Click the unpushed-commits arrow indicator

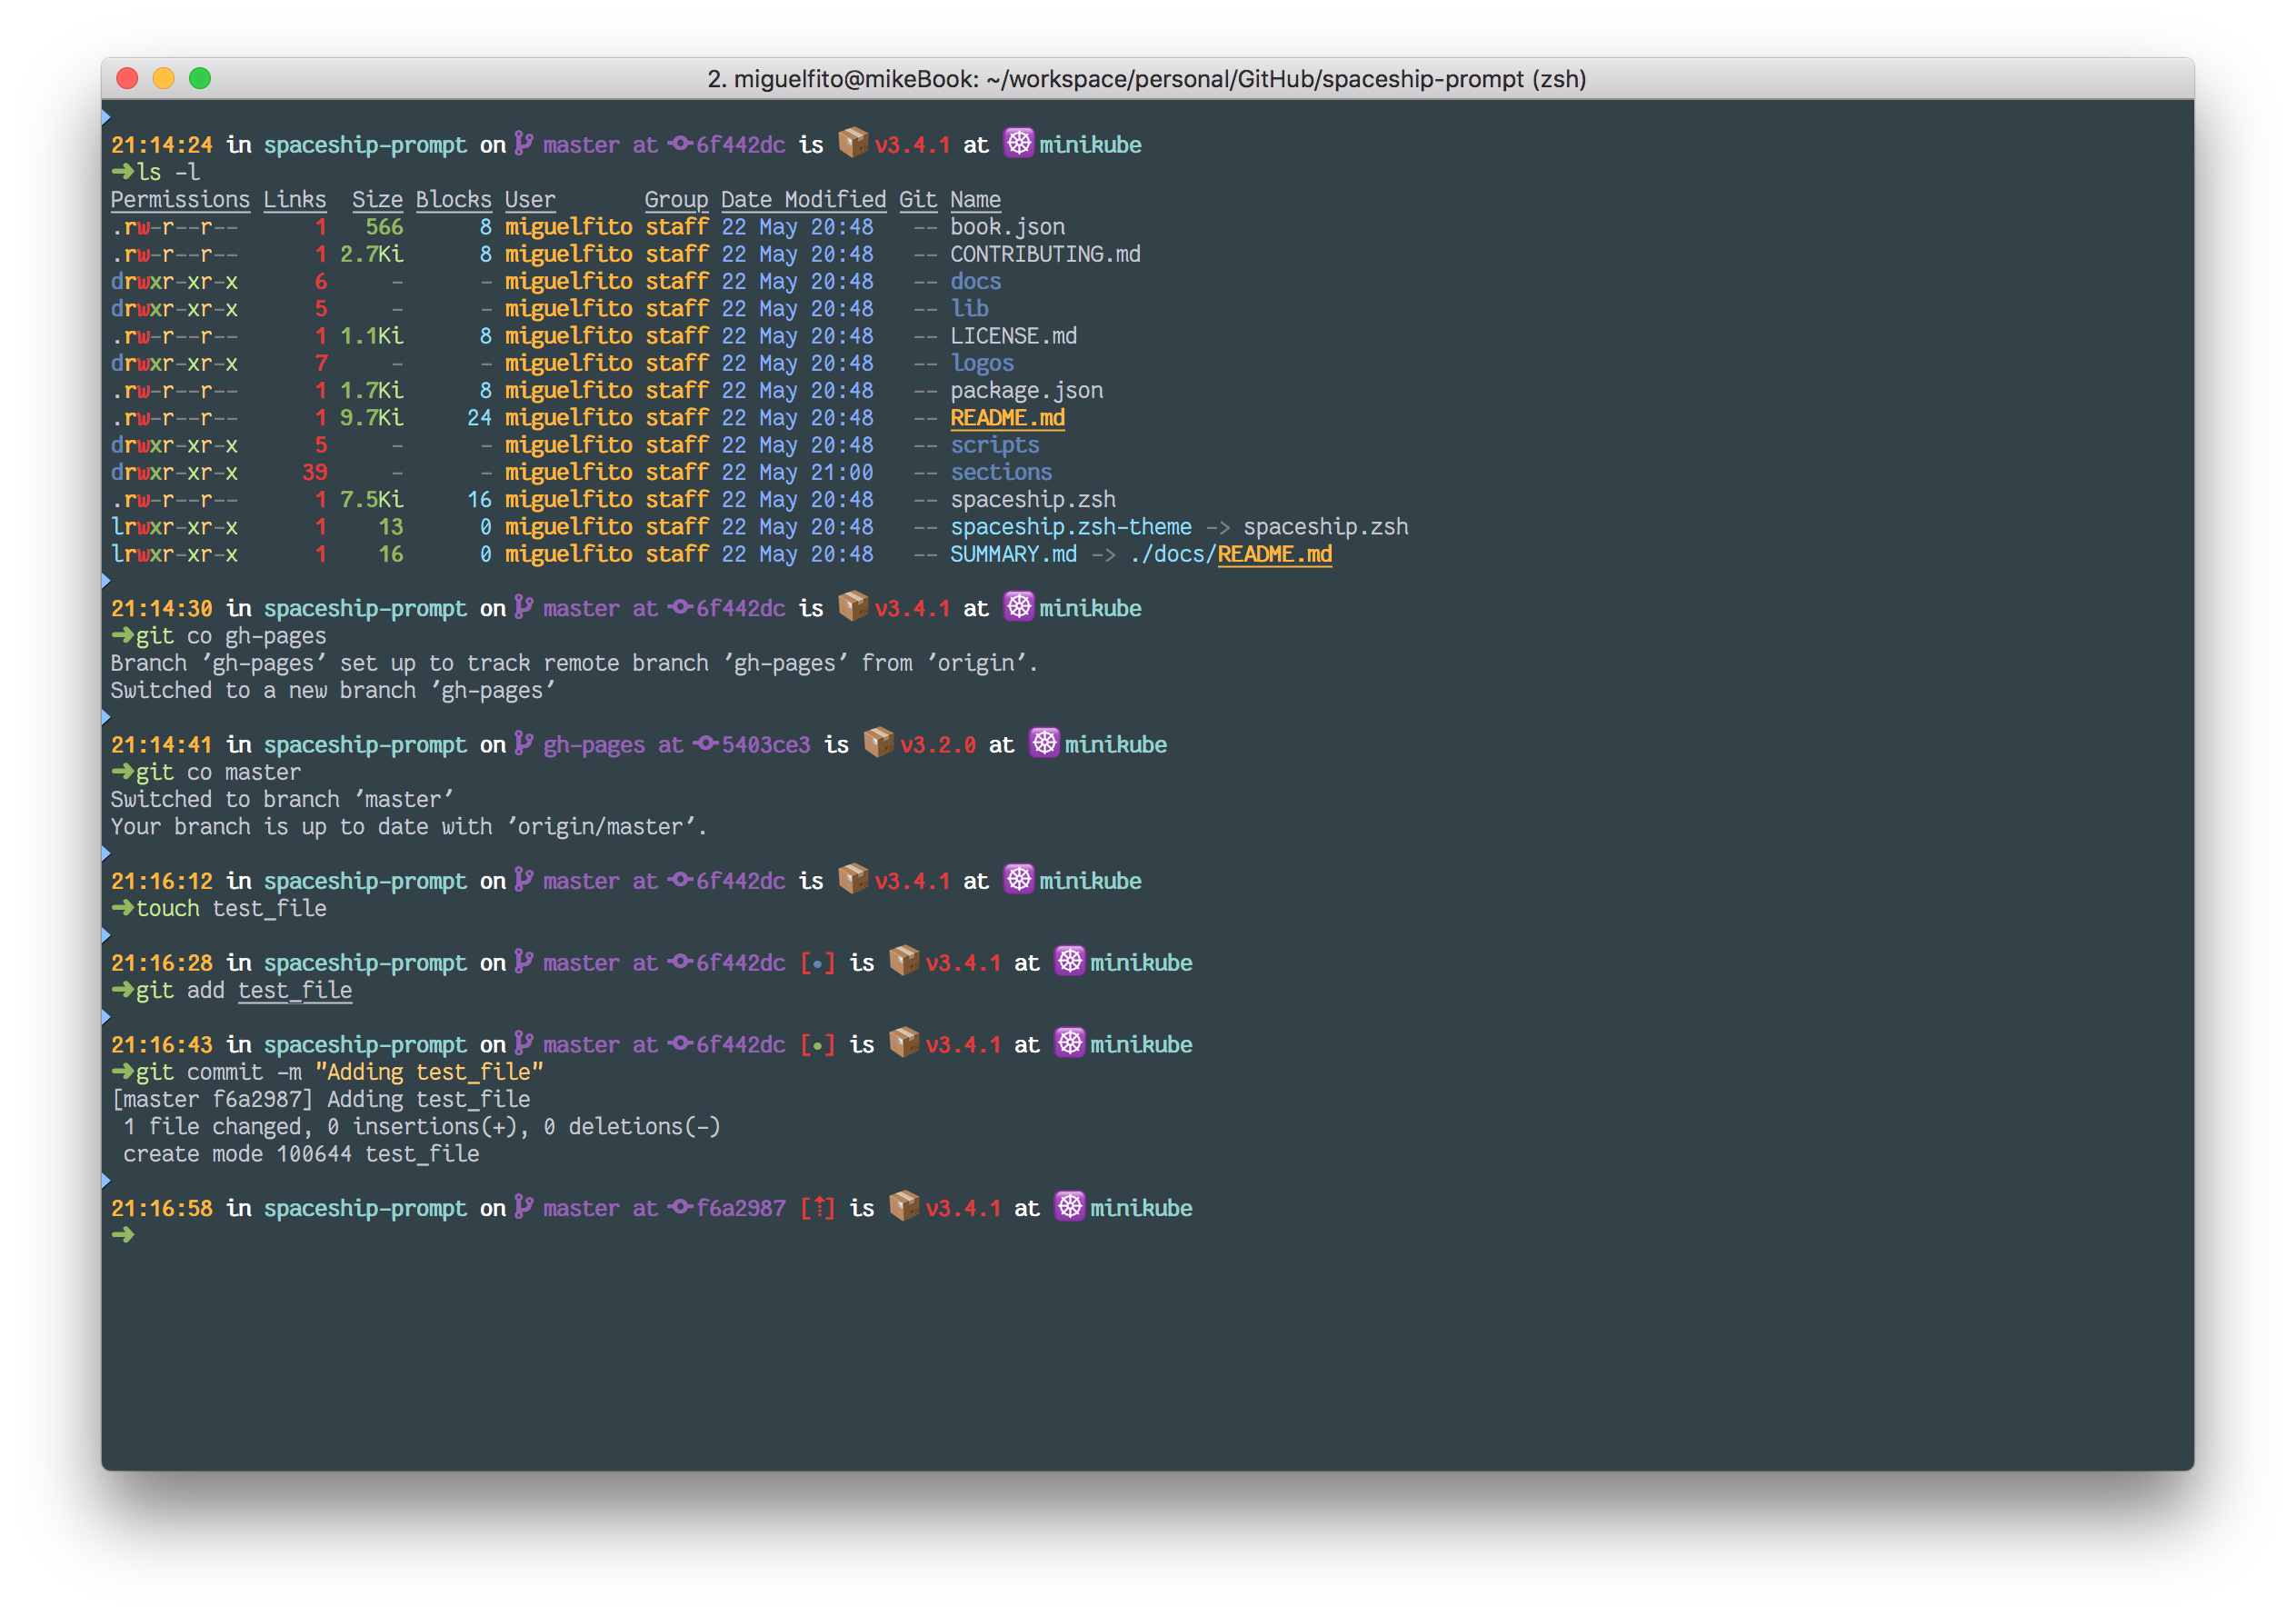coord(818,1208)
